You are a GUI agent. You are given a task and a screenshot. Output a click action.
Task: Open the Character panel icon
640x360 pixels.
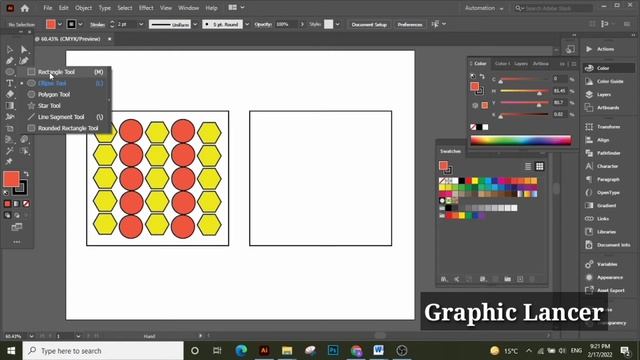point(589,166)
